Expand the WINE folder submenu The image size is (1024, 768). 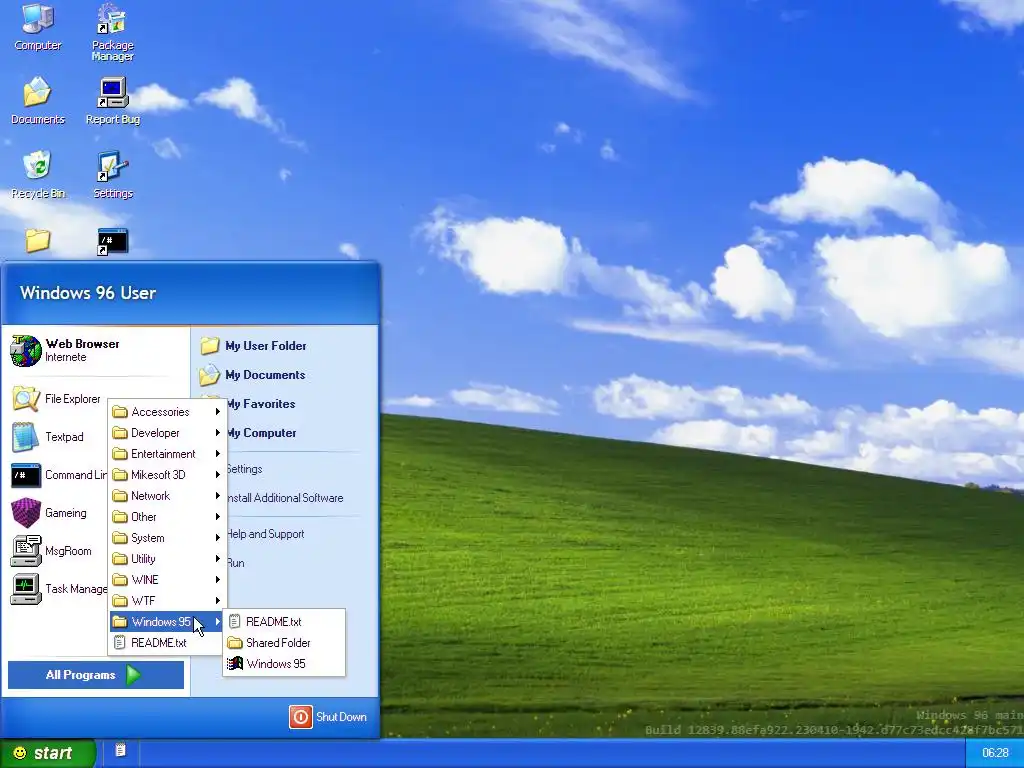pos(167,580)
